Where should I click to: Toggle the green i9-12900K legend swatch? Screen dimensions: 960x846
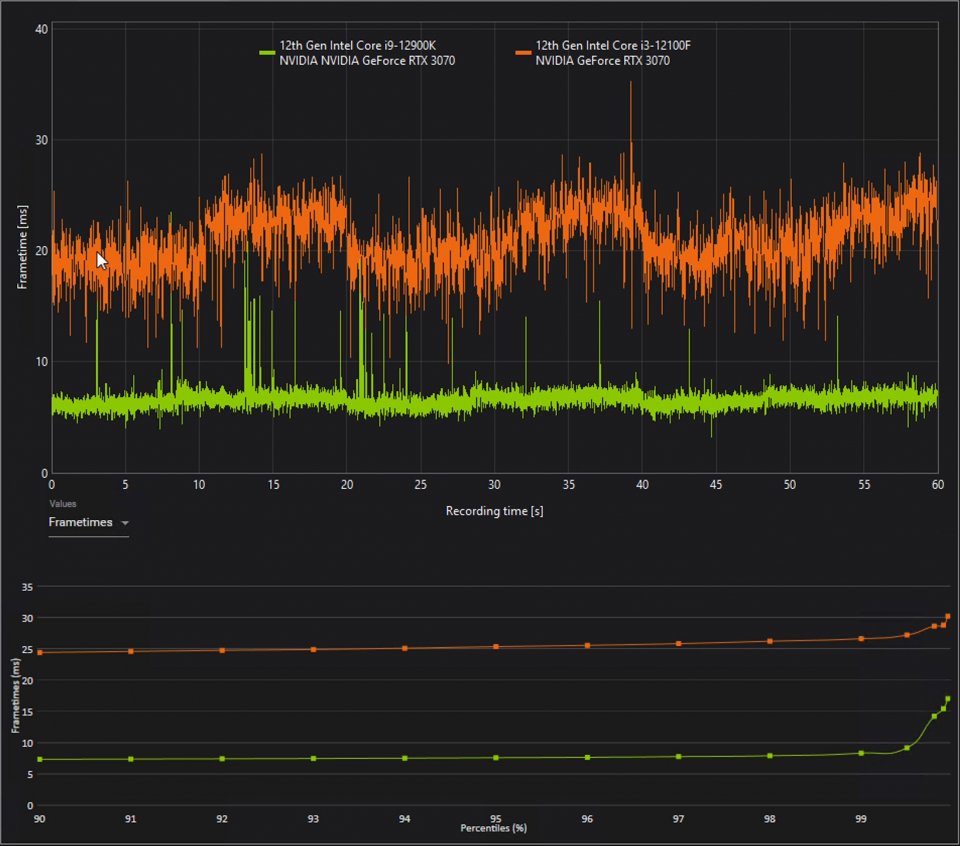[x=267, y=53]
